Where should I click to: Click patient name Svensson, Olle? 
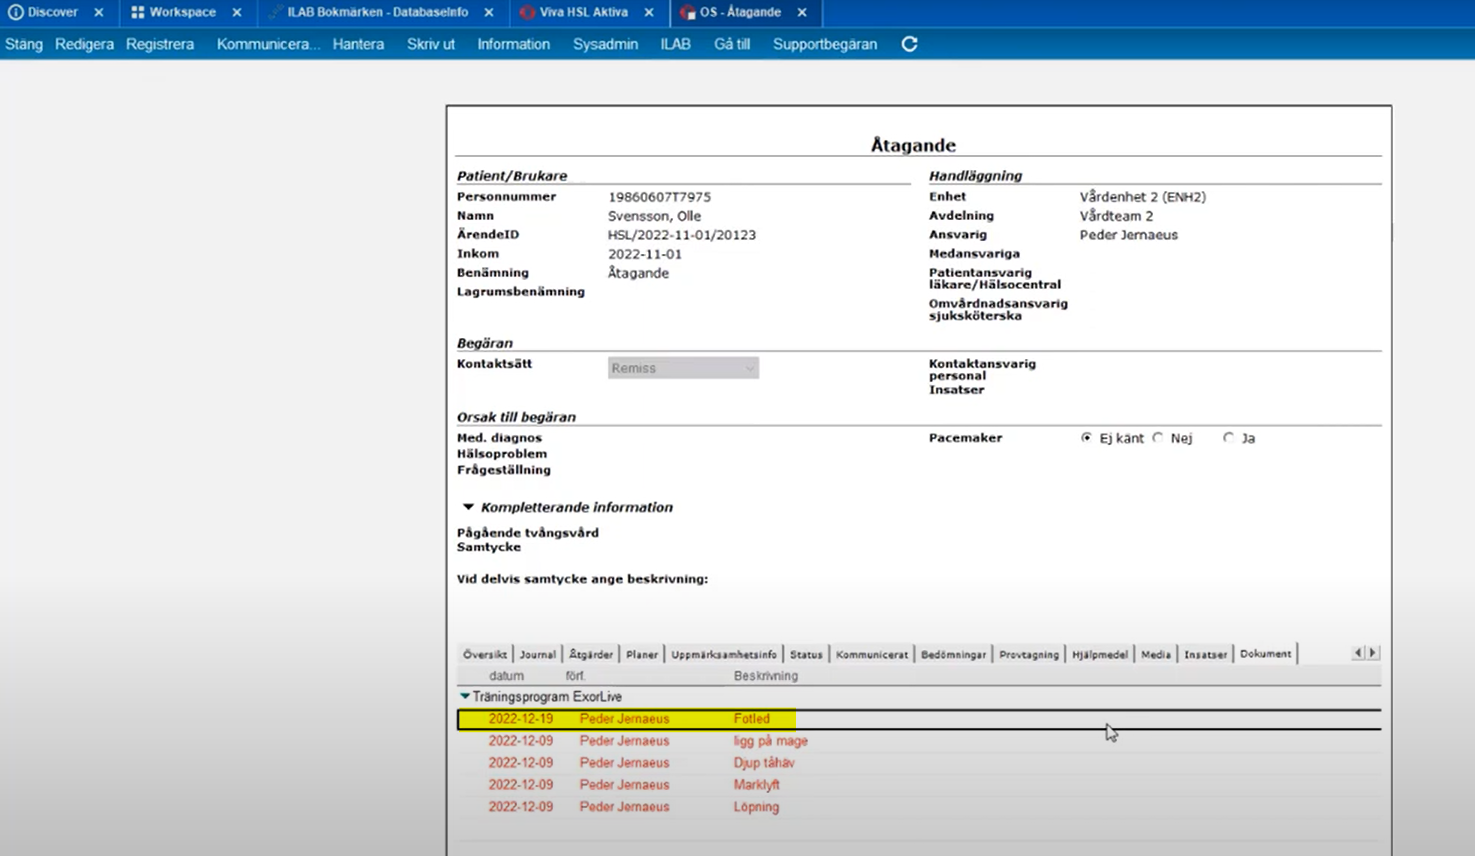coord(654,216)
